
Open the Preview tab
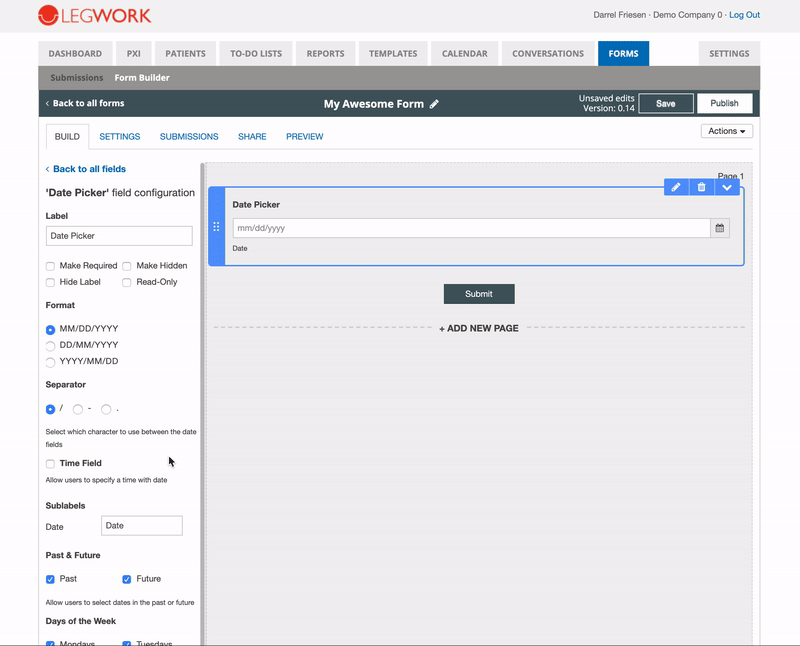(x=305, y=137)
